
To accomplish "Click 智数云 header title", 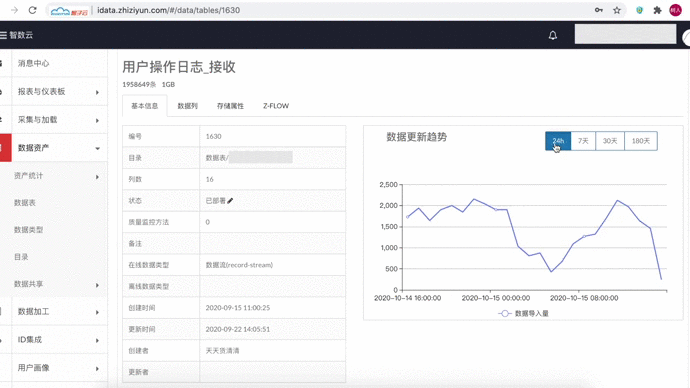I will tap(21, 35).
